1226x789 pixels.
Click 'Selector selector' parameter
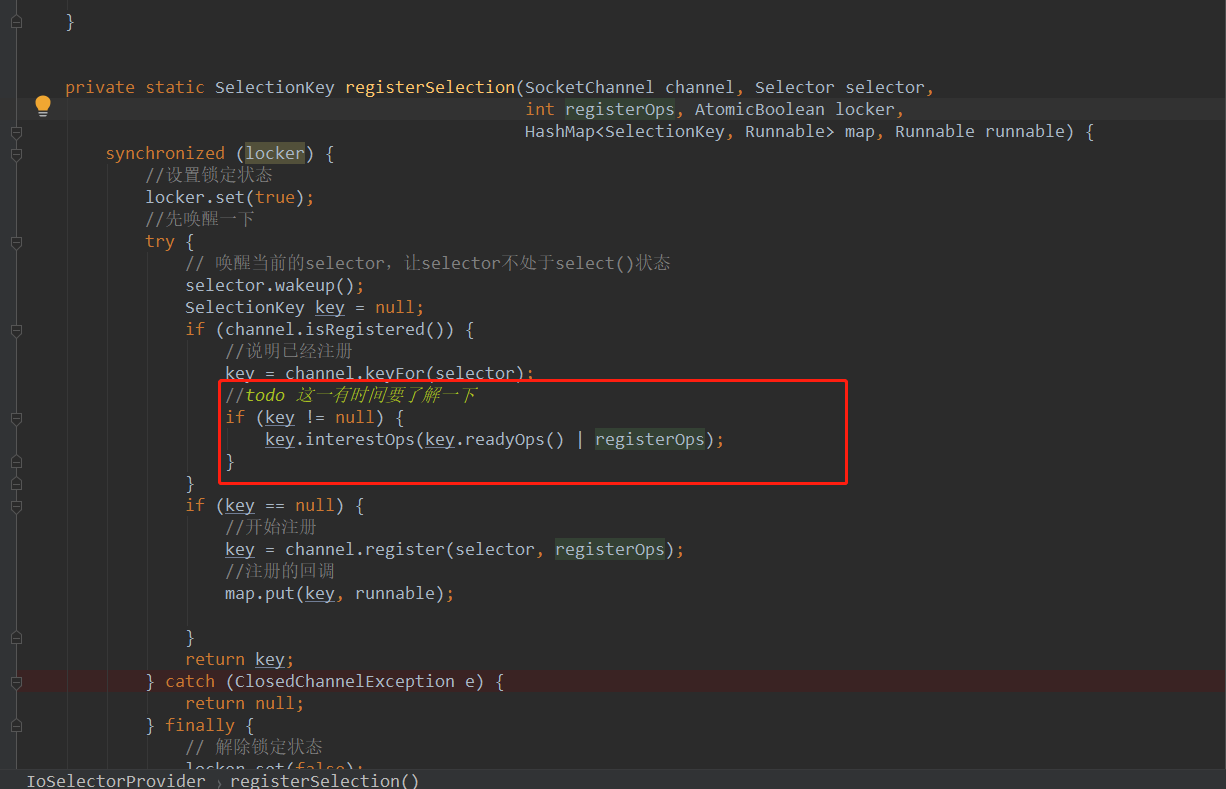(840, 88)
